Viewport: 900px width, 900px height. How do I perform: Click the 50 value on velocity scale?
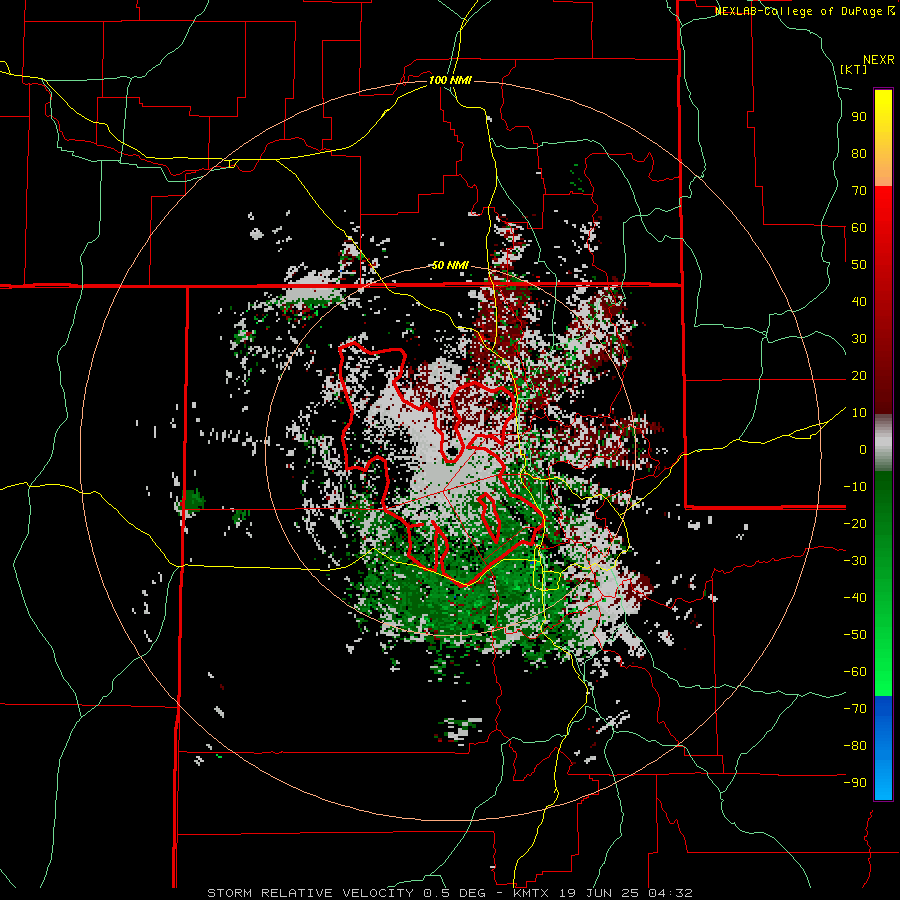tap(859, 265)
